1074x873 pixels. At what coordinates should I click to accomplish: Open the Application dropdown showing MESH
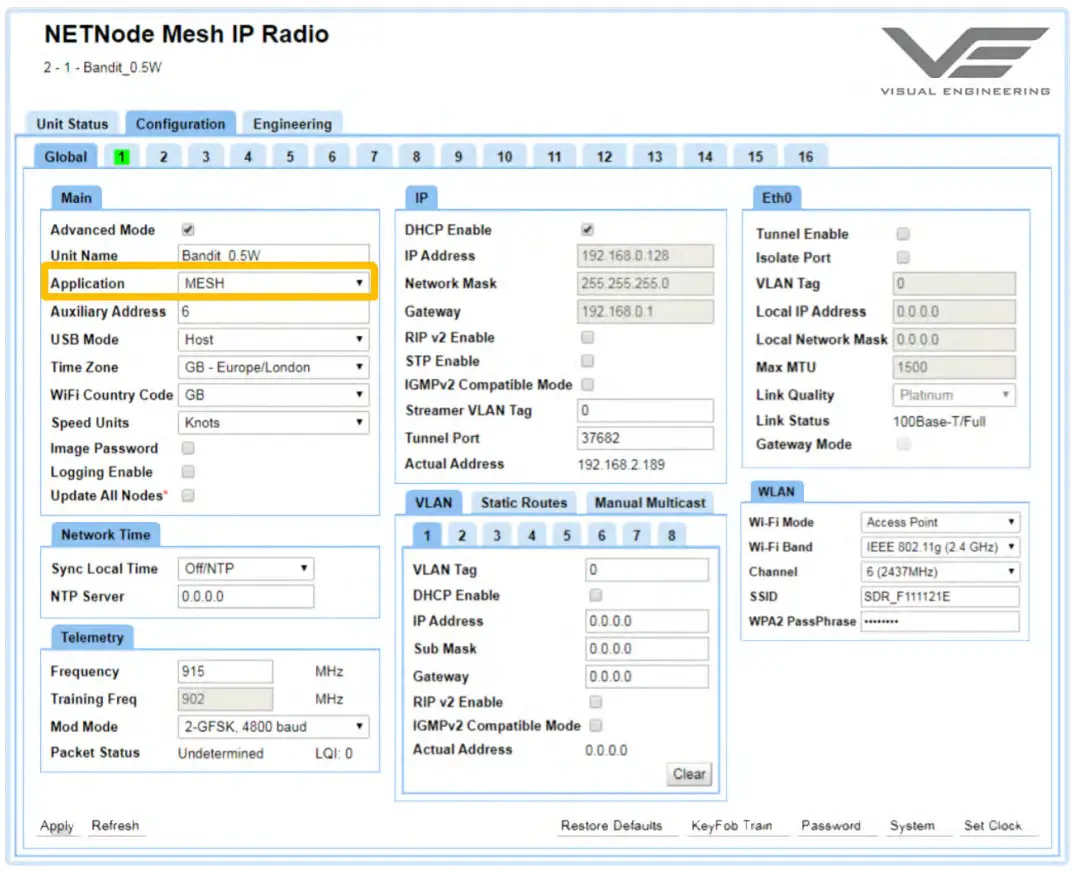coord(273,283)
